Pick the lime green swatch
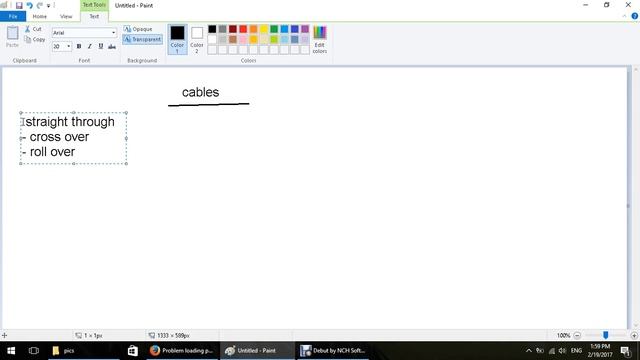Screen dimensions: 640x360 (274, 40)
